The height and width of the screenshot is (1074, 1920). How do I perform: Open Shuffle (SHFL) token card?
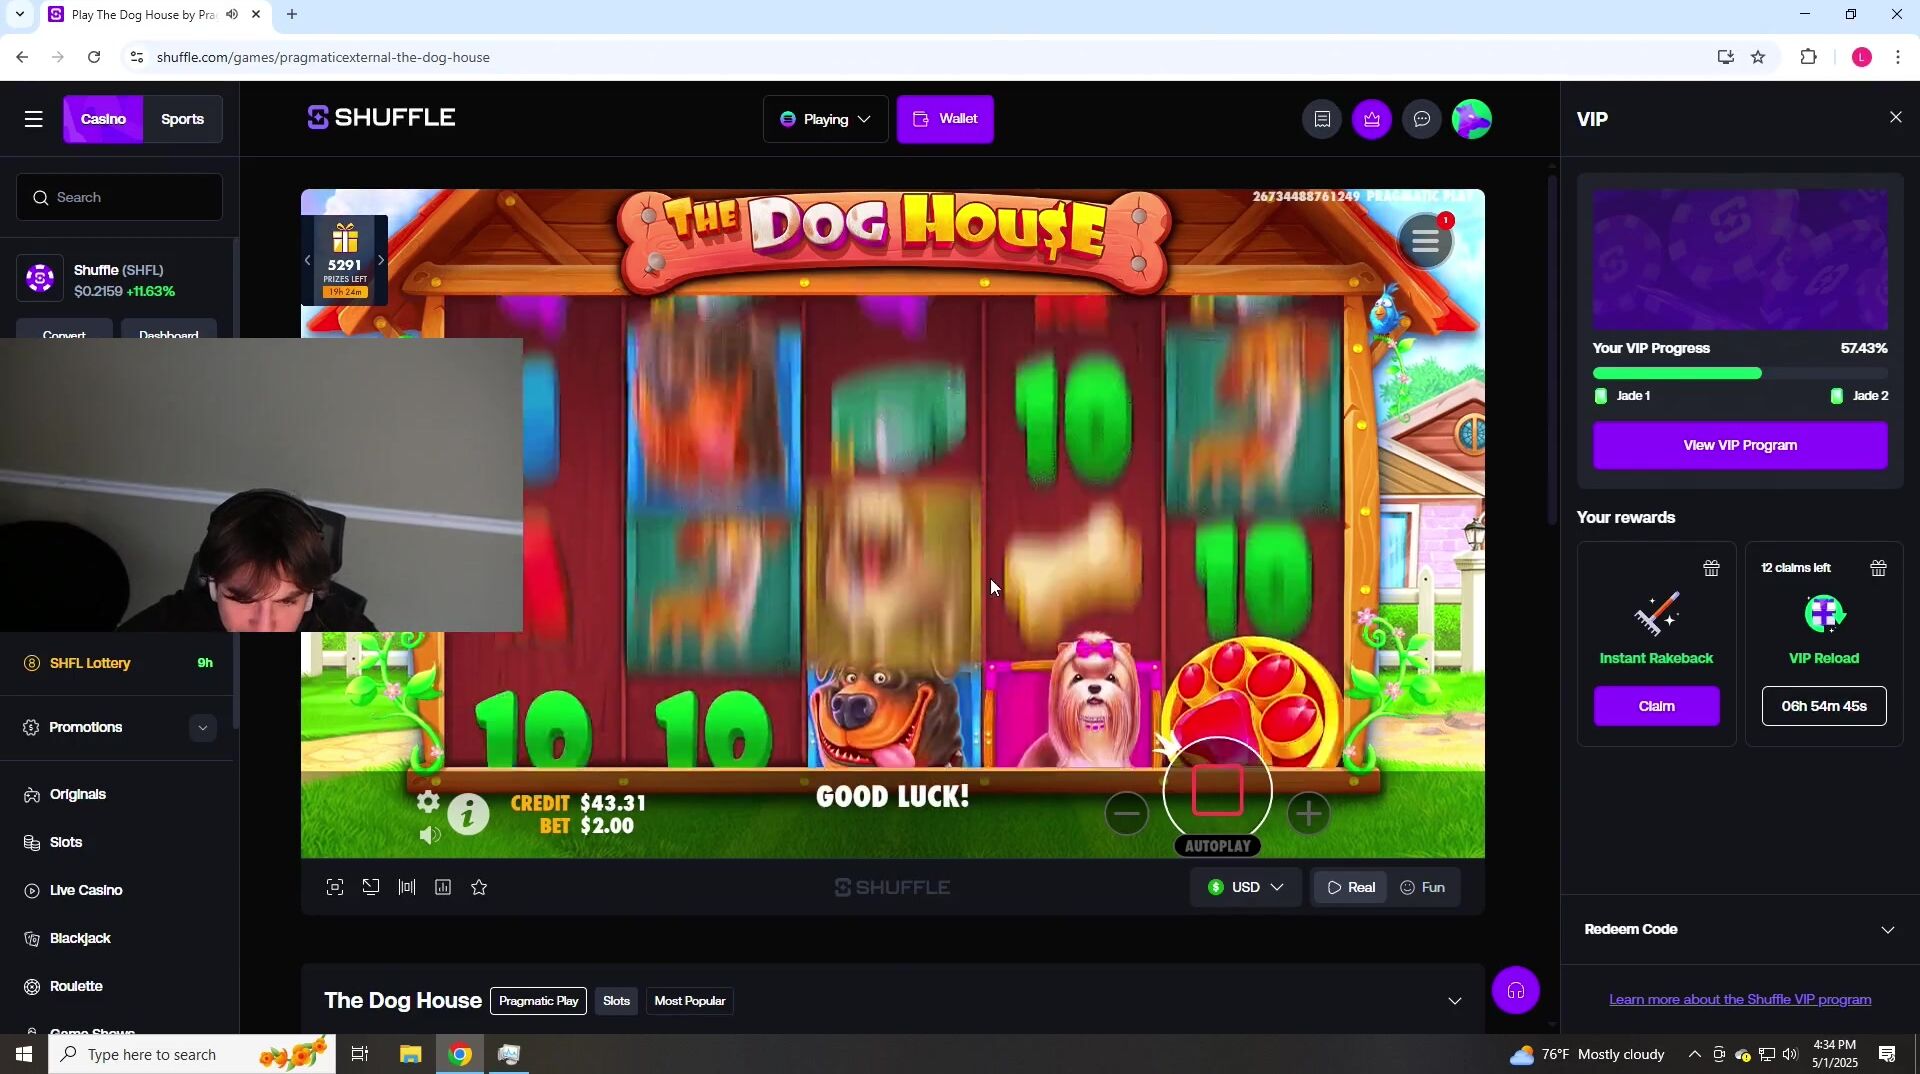coord(119,280)
